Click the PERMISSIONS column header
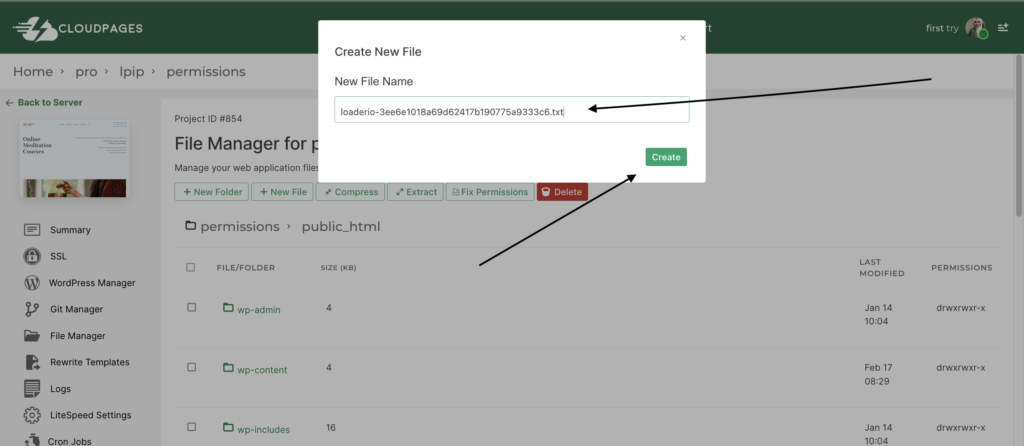This screenshot has width=1024, height=446. [x=961, y=268]
